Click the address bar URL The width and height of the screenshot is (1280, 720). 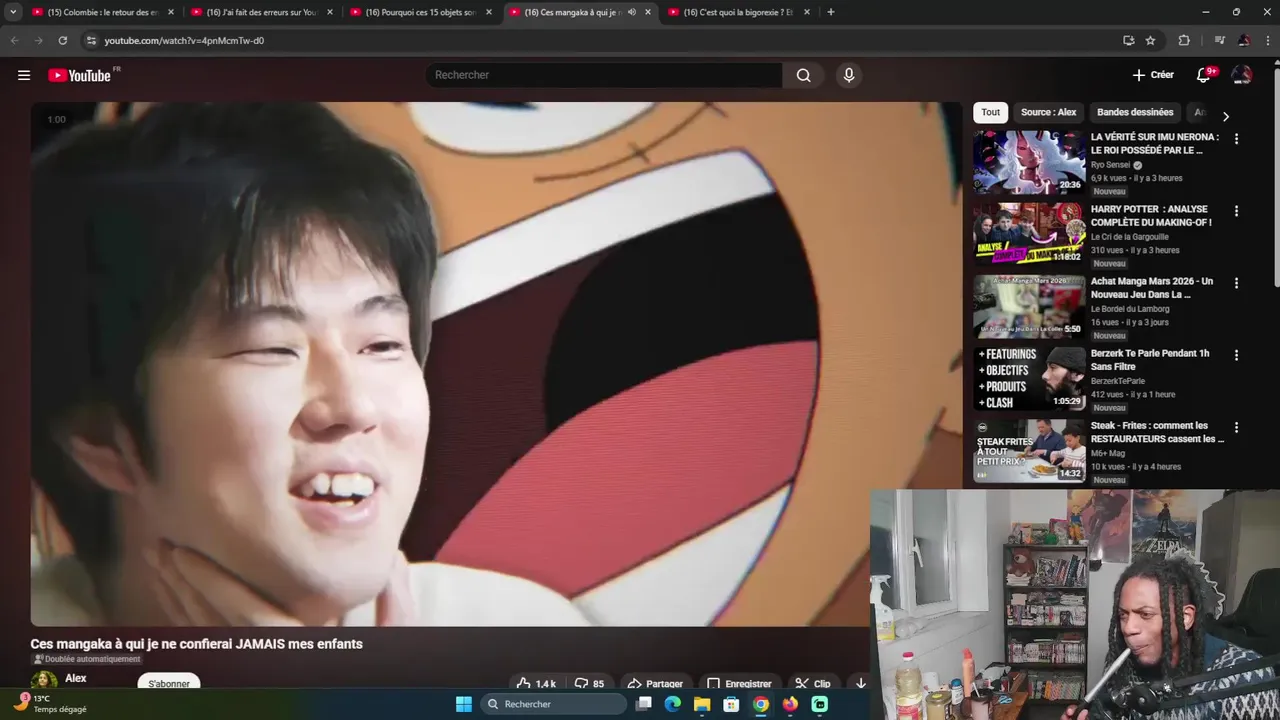click(184, 40)
